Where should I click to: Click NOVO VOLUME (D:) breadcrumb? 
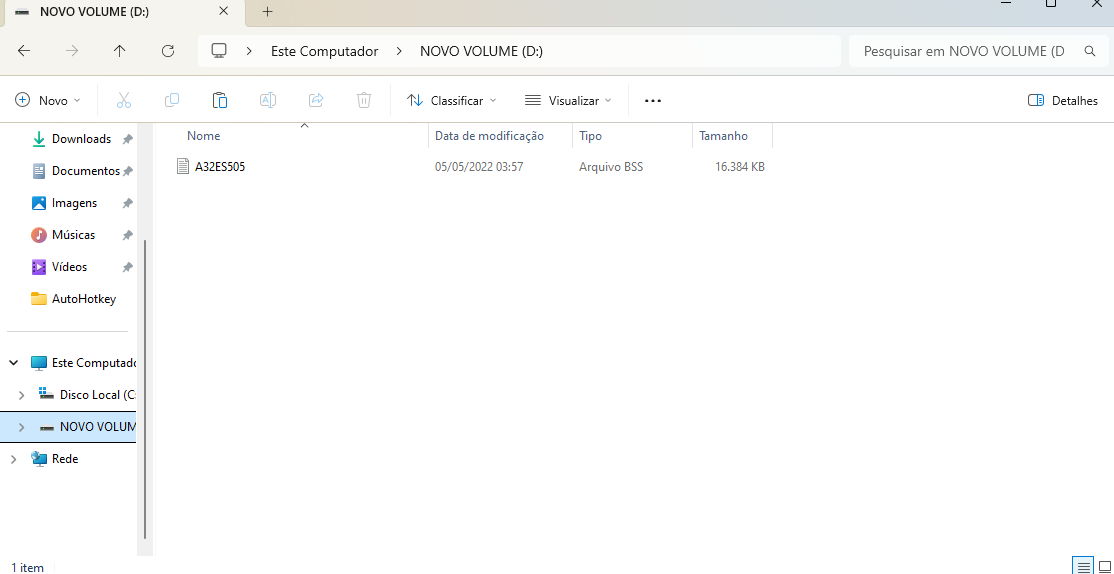tap(482, 51)
